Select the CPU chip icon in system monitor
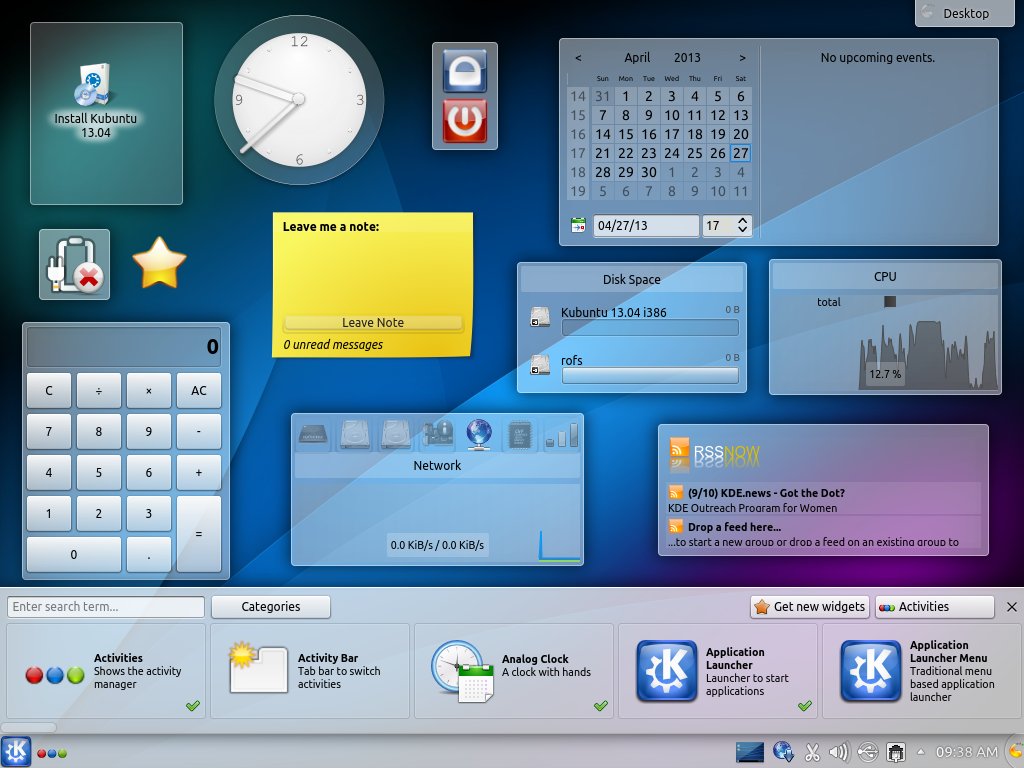1024x768 pixels. (x=521, y=434)
